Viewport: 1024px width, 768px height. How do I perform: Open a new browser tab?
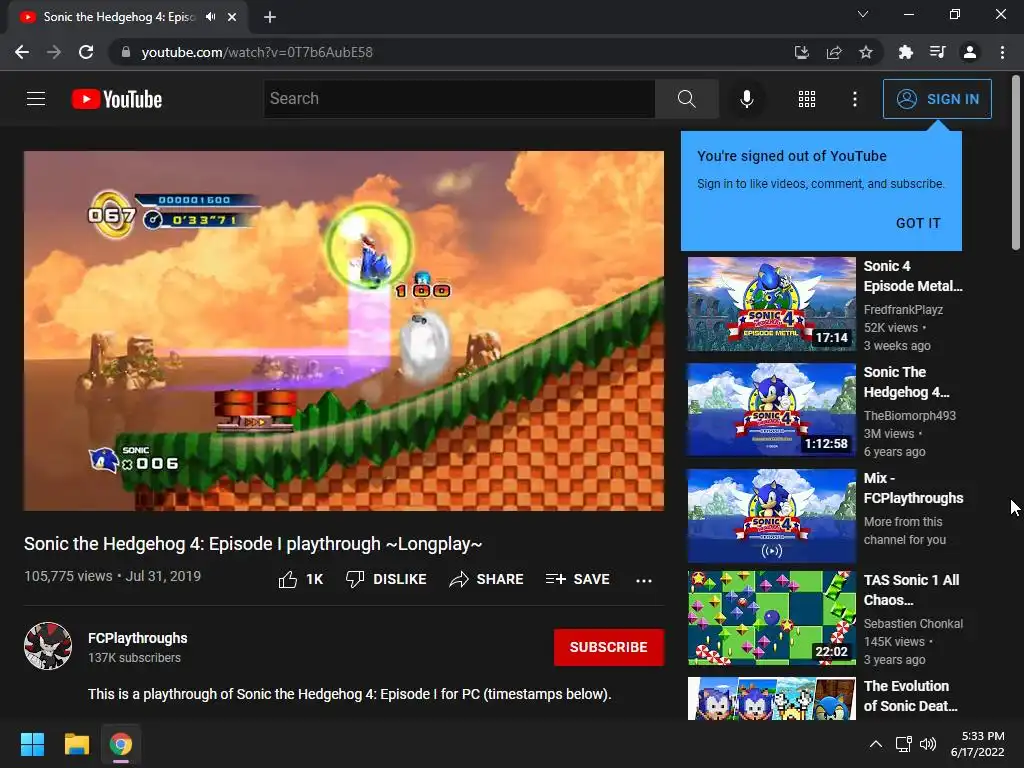coord(270,17)
